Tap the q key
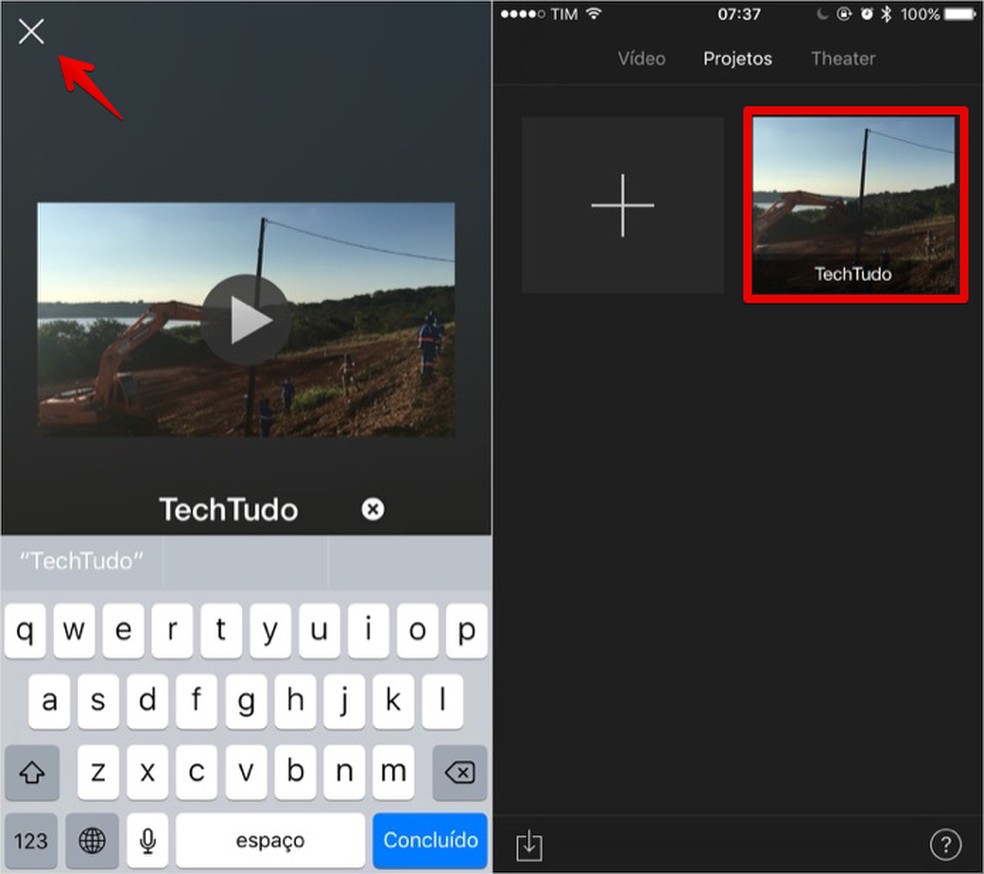The image size is (984, 874). pos(25,631)
